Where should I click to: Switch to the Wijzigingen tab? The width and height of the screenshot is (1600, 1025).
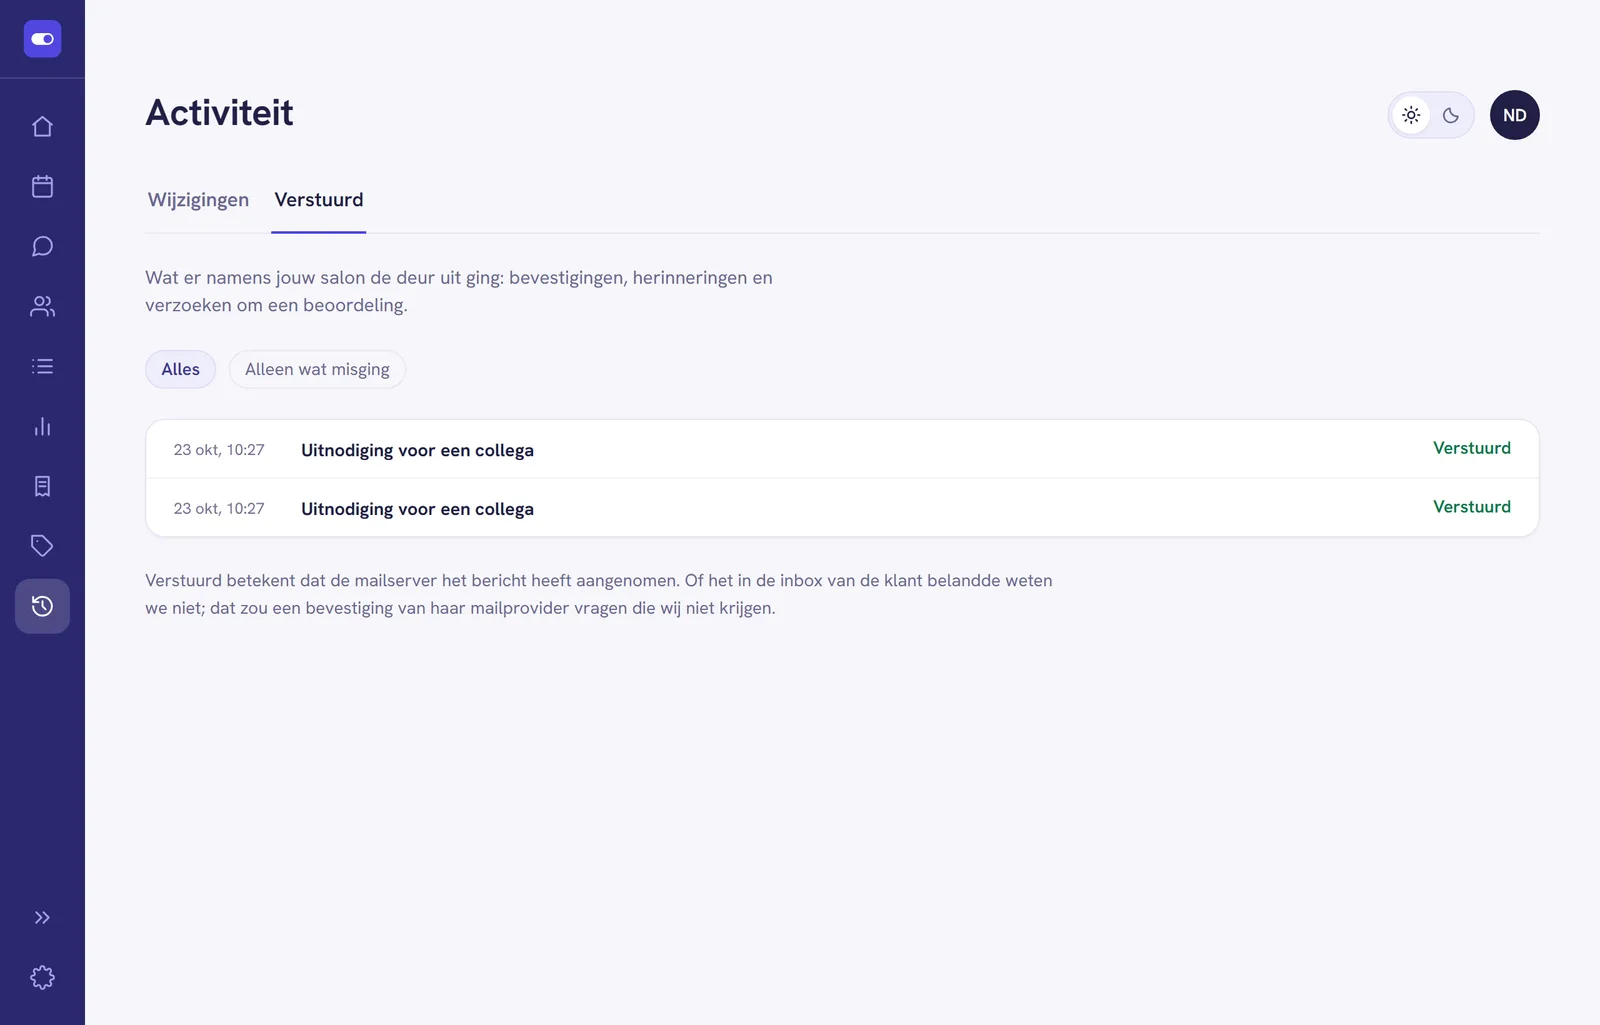[x=198, y=200]
